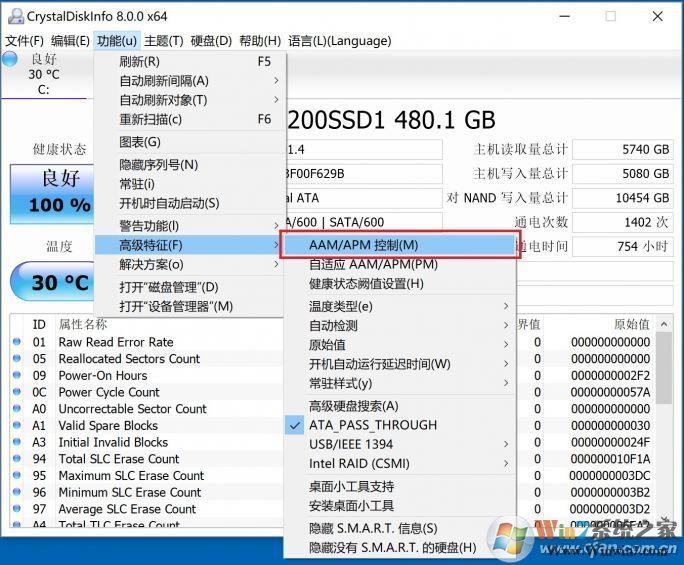Click the status dot for Average SLC Erase Count
684x565 pixels.
click(17, 509)
